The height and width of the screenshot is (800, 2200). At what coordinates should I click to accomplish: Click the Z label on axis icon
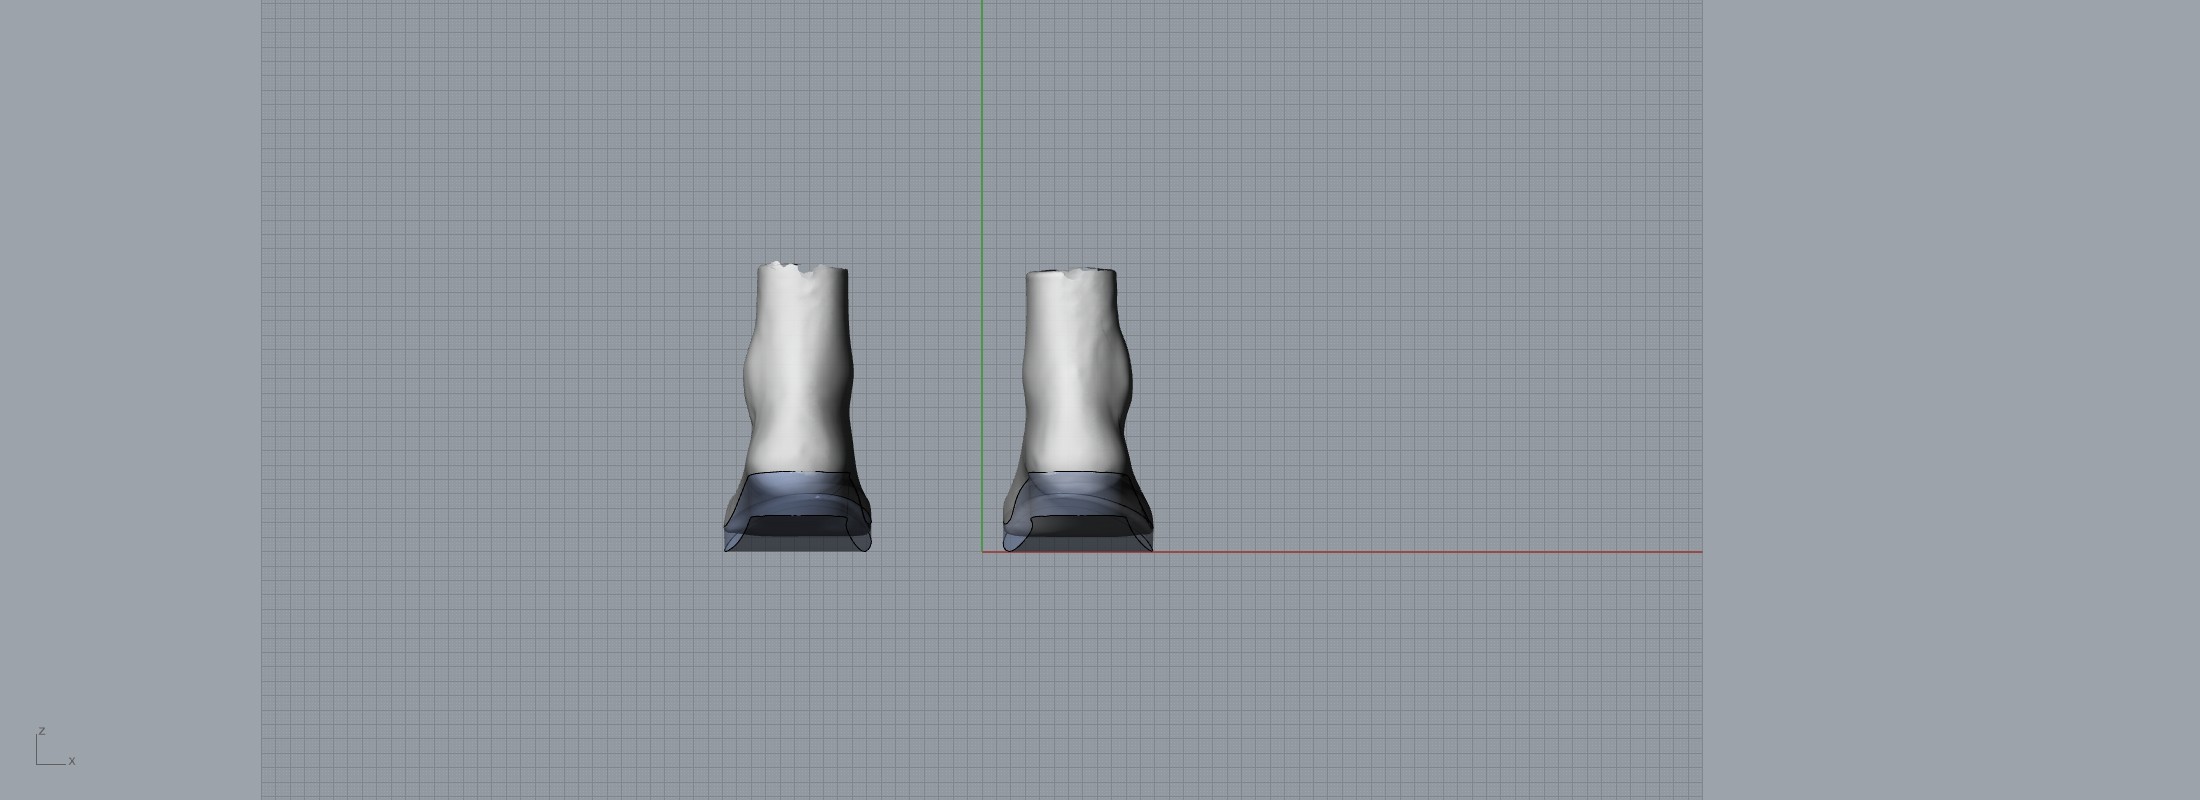click(42, 731)
